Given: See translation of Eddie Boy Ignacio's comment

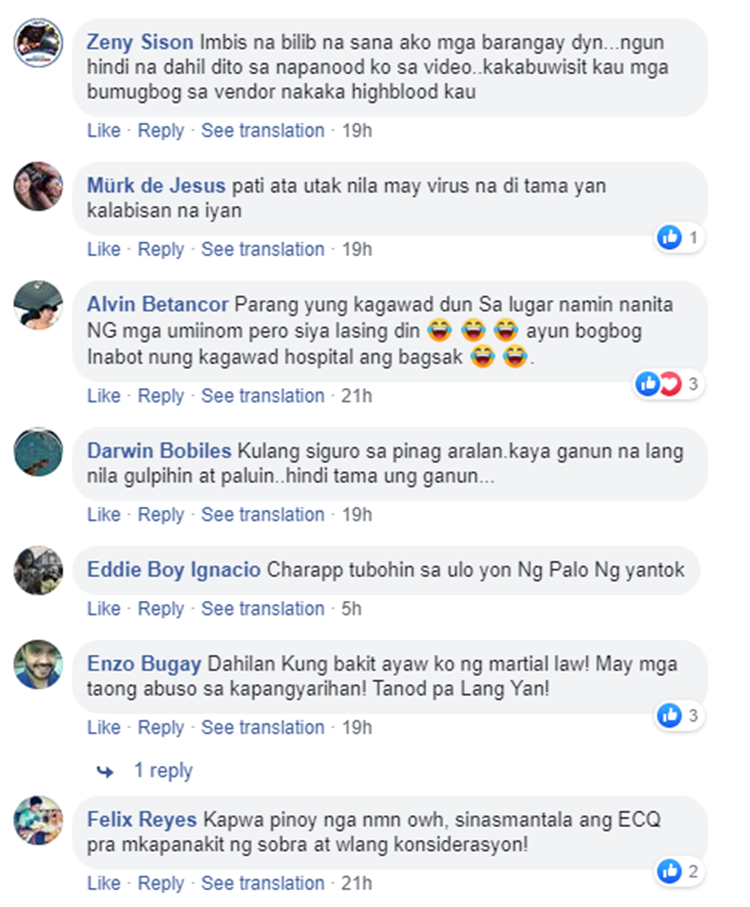Looking at the screenshot, I should tap(263, 609).
